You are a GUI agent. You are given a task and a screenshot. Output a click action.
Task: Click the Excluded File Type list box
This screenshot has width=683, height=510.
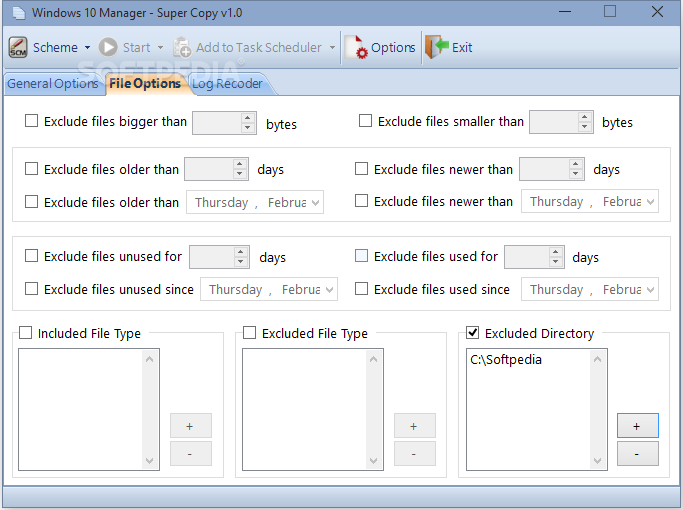point(313,409)
